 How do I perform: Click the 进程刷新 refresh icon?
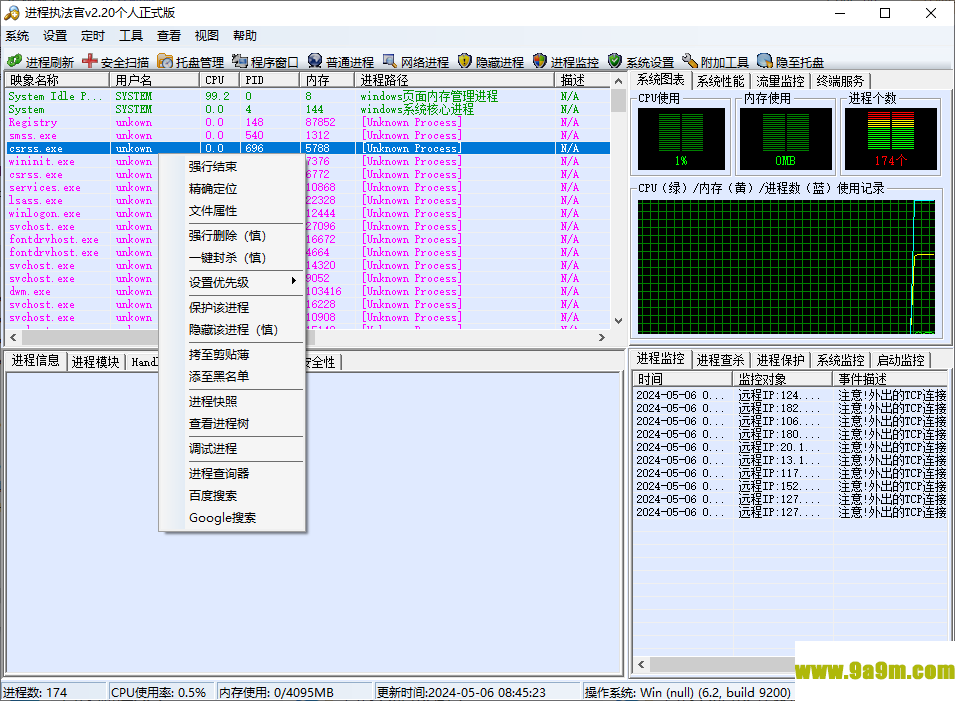[x=14, y=62]
